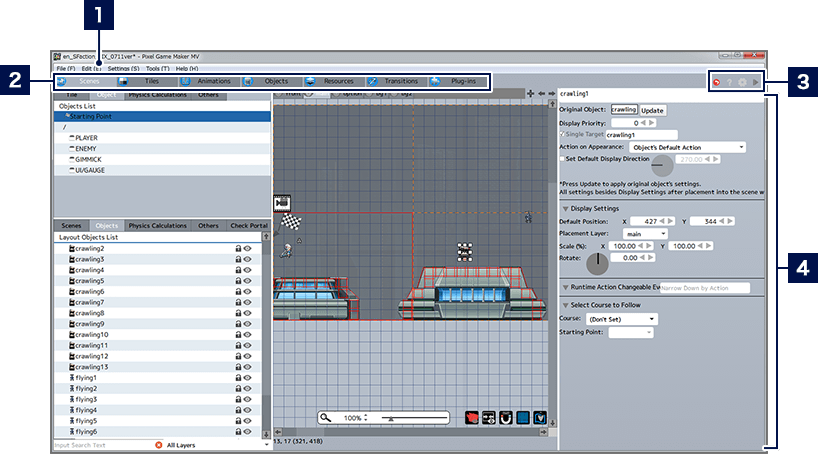
Task: Switch to the Check Portal tab
Action: point(248,225)
